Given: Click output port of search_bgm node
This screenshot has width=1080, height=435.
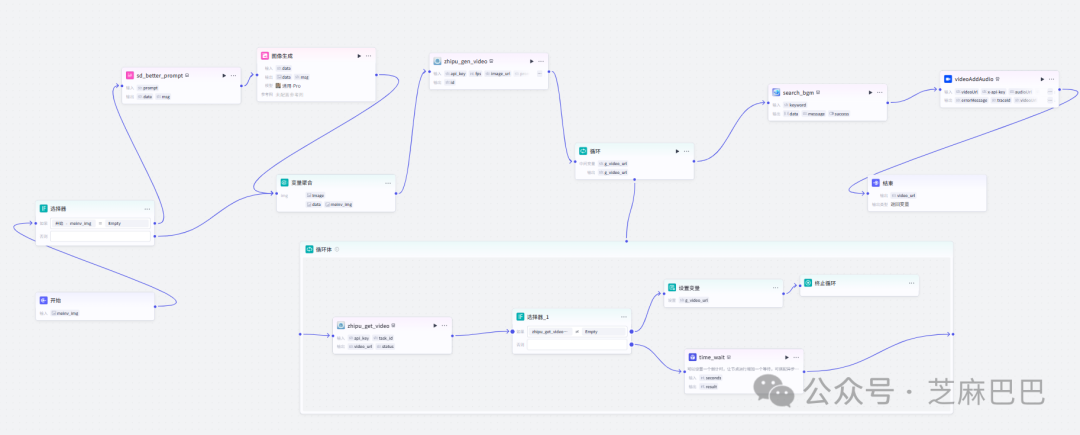Looking at the screenshot, I should [x=889, y=103].
